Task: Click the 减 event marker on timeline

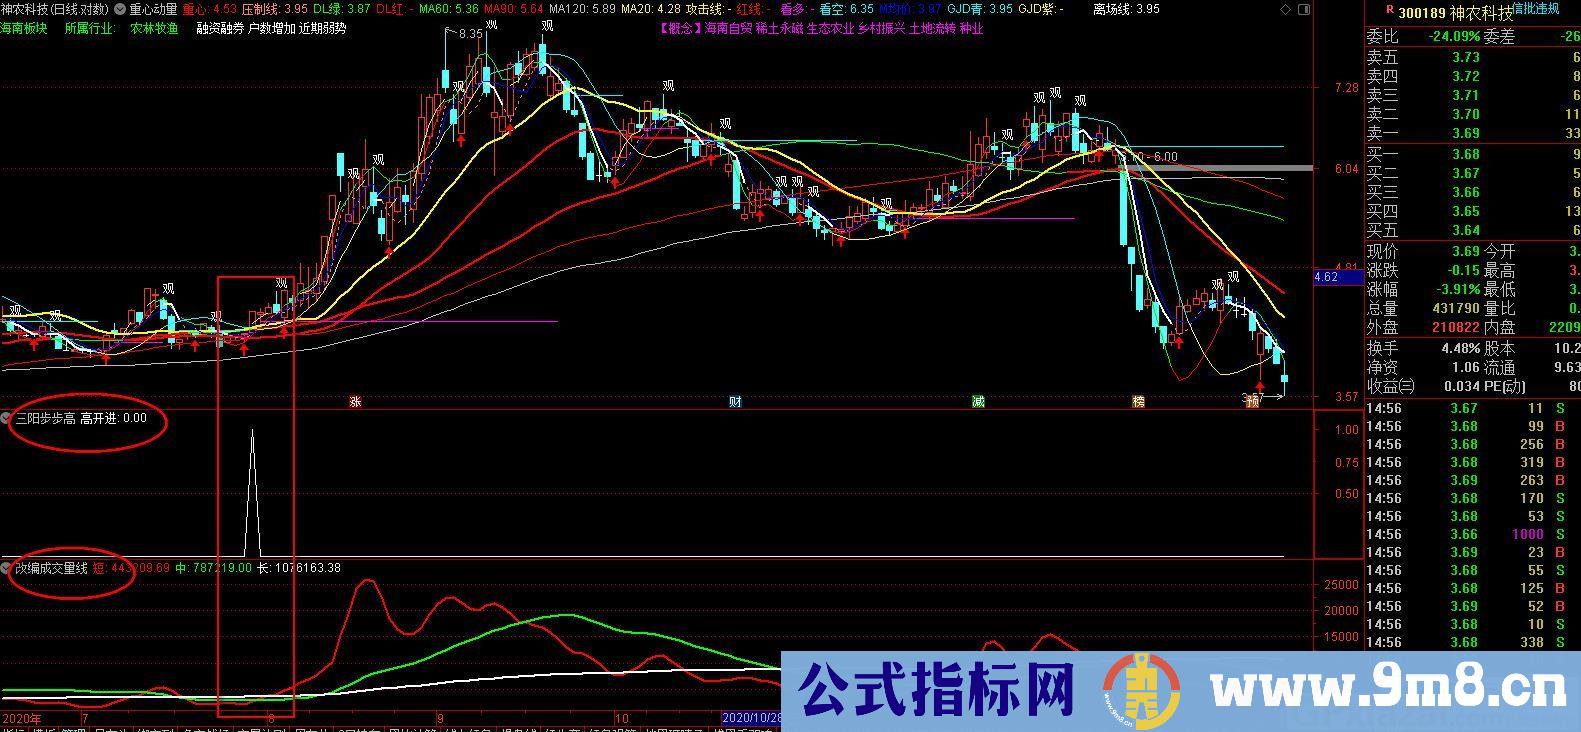Action: pos(978,402)
